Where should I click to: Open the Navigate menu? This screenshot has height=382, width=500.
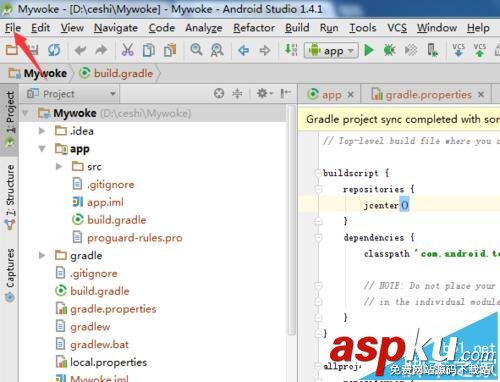coord(116,28)
